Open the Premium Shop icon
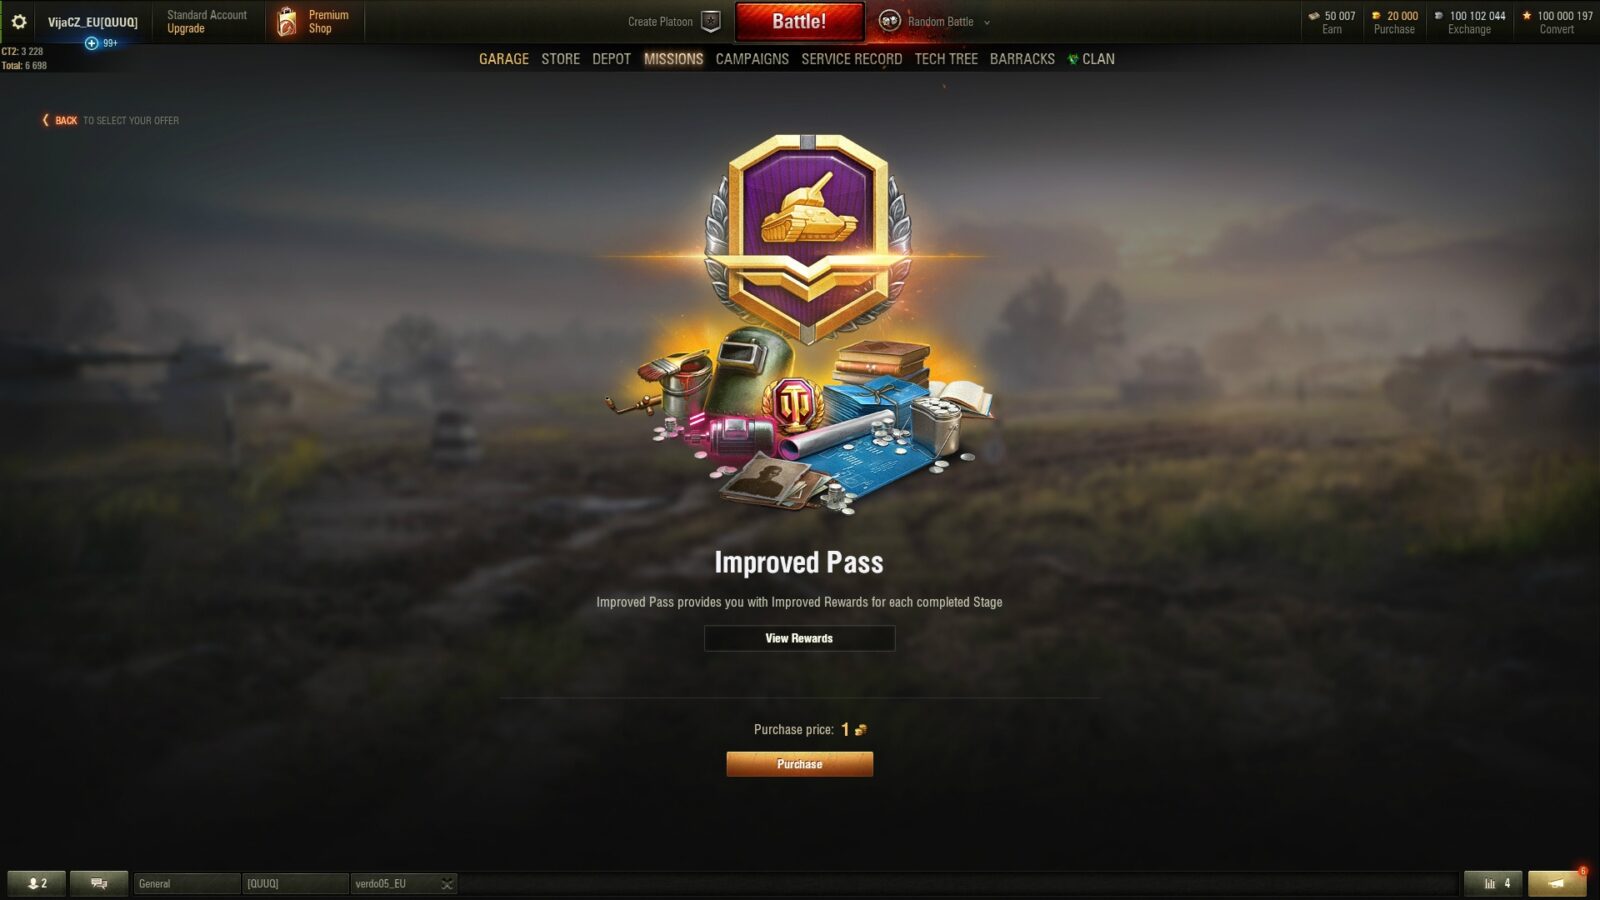Screen dimensions: 1600x900 pos(287,21)
